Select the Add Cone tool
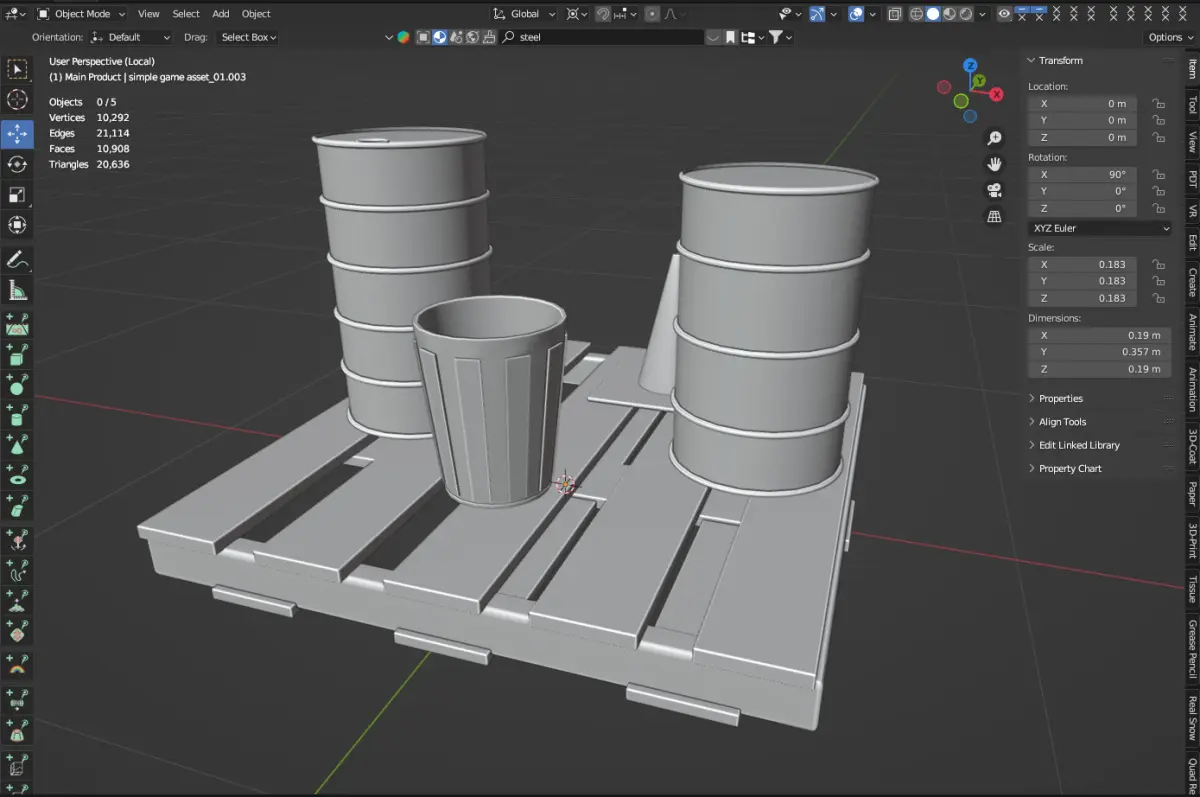This screenshot has width=1200, height=797. (17, 446)
